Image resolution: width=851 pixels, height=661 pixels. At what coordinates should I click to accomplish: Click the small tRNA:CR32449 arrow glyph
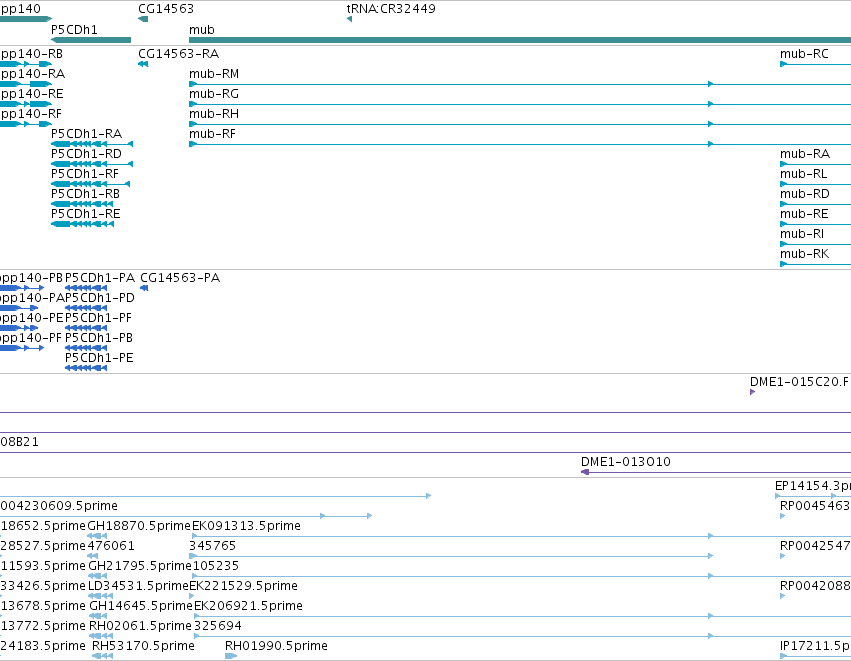[x=350, y=20]
